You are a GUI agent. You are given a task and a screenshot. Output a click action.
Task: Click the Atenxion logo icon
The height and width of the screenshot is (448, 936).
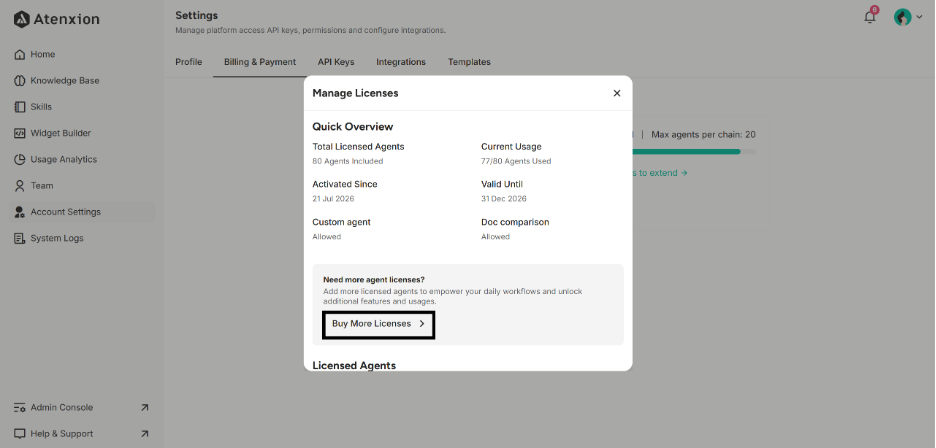click(21, 19)
